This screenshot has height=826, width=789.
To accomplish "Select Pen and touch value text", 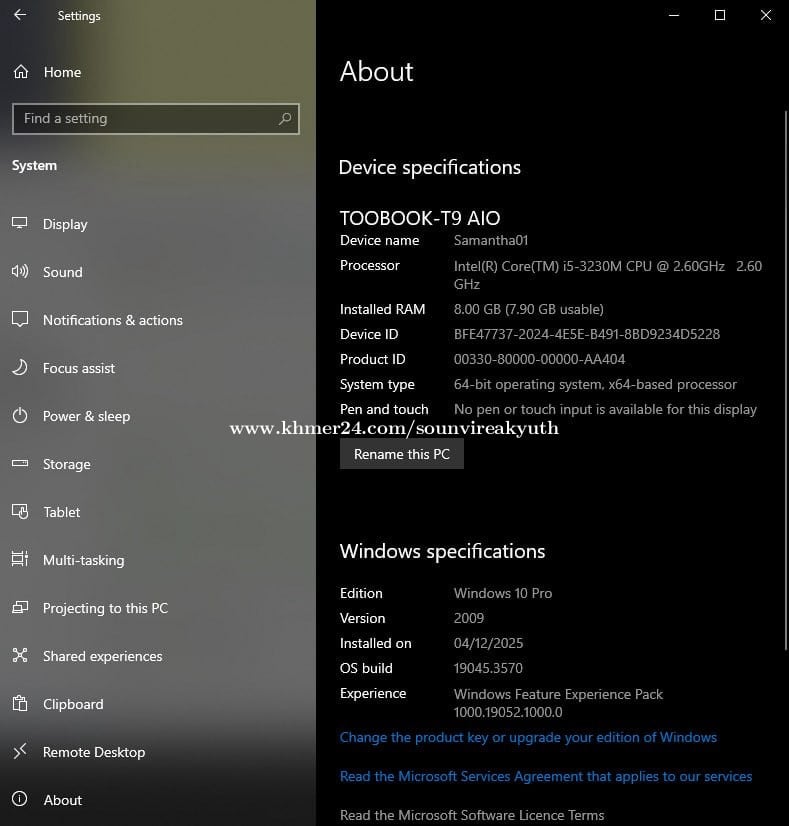I will click(605, 410).
